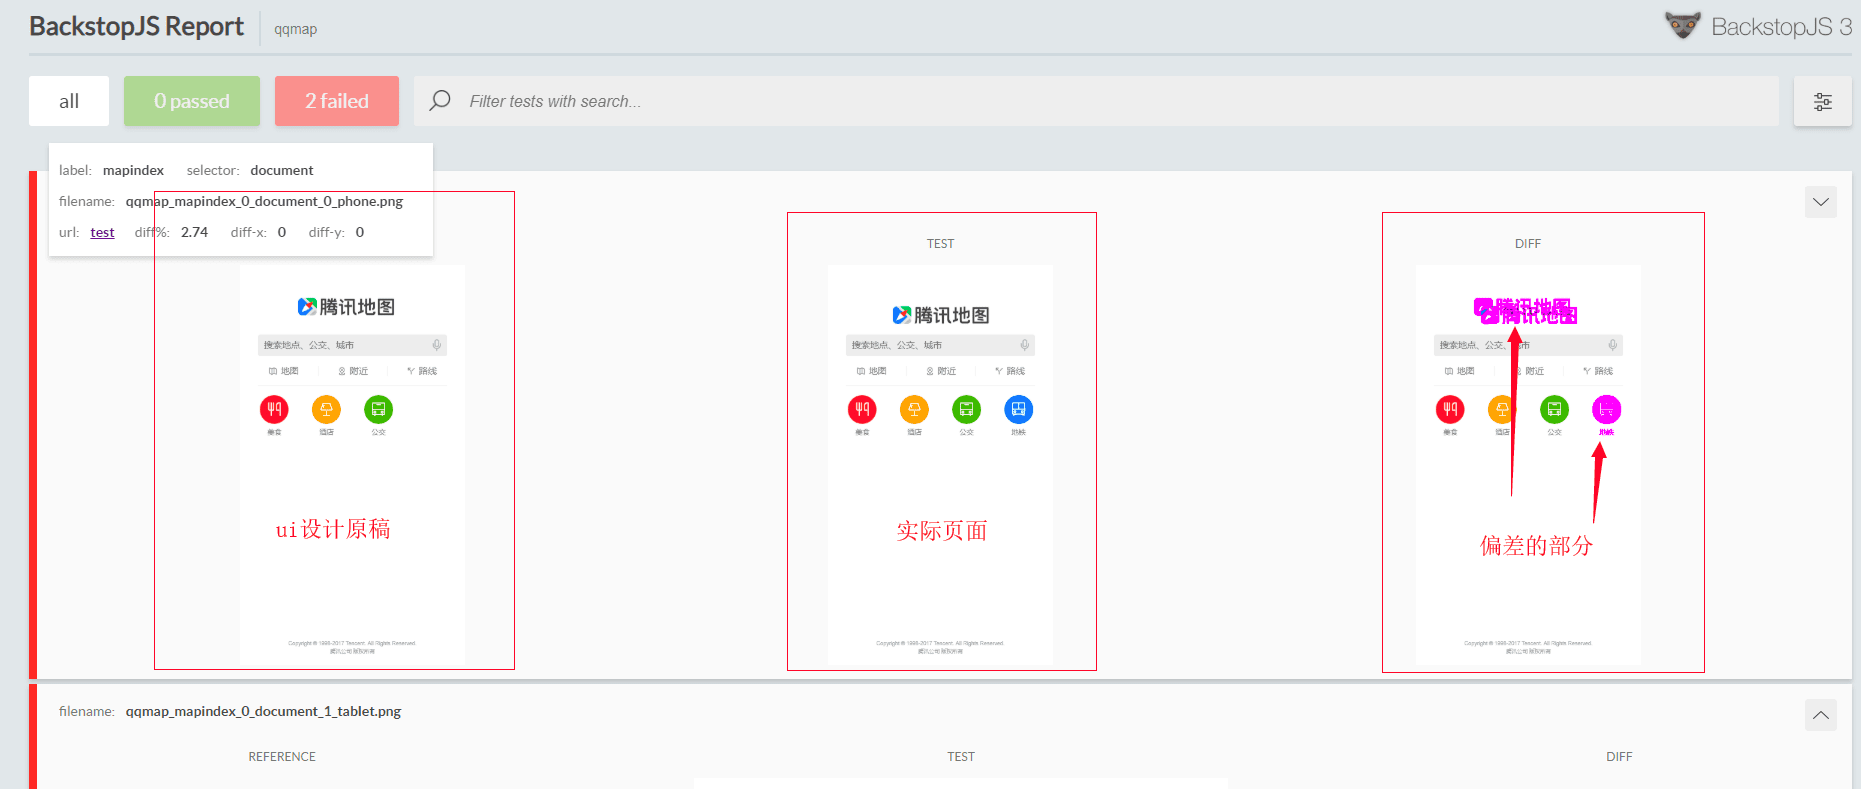Click red food icon in reference screenshot

point(274,409)
